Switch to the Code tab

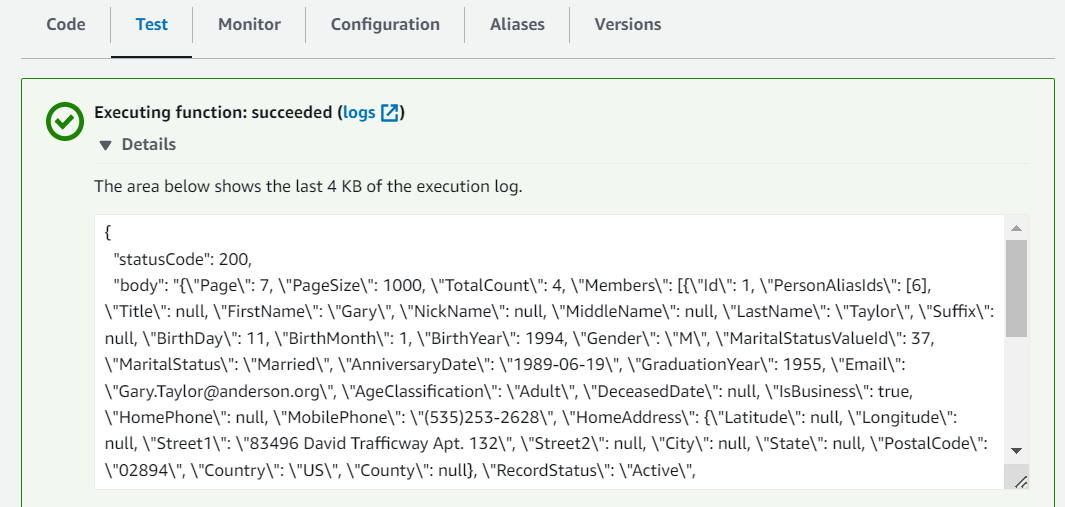tap(66, 24)
